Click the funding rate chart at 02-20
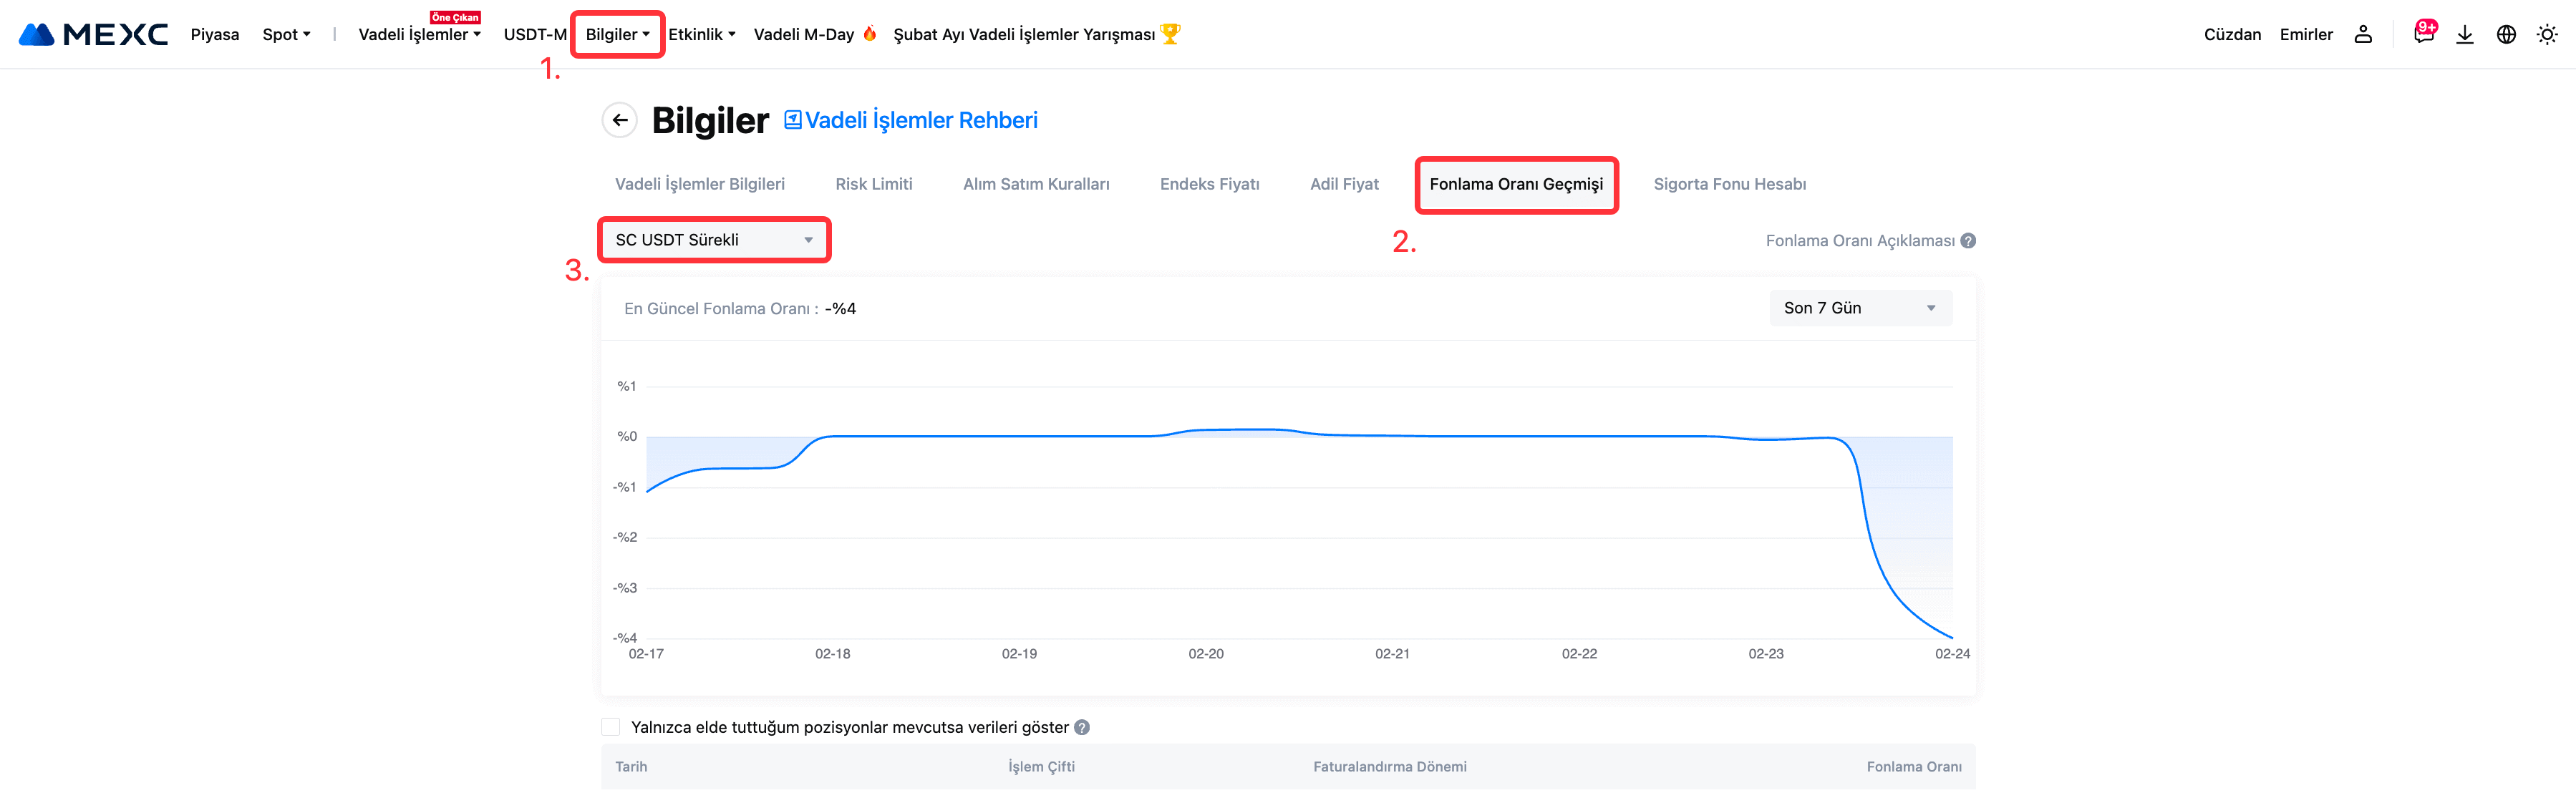 point(1206,432)
